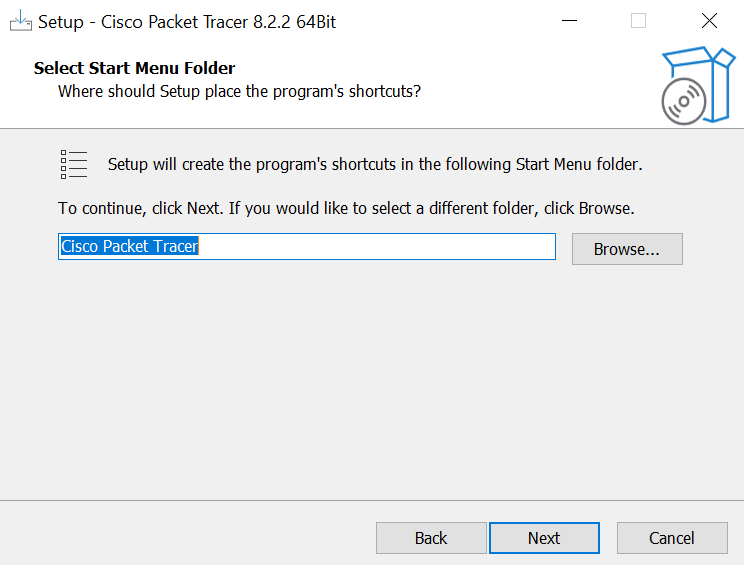Screen dimensions: 744x565
Task: Click the 'Select Start Menu Folder' heading
Action: [x=134, y=68]
